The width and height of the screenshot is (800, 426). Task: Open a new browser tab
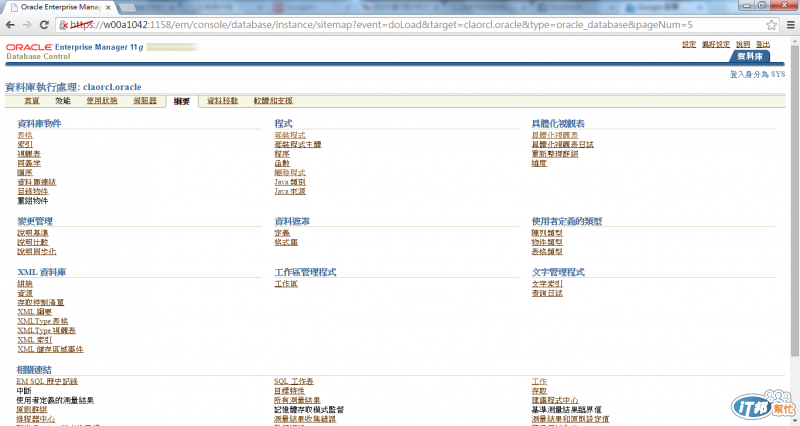click(128, 8)
